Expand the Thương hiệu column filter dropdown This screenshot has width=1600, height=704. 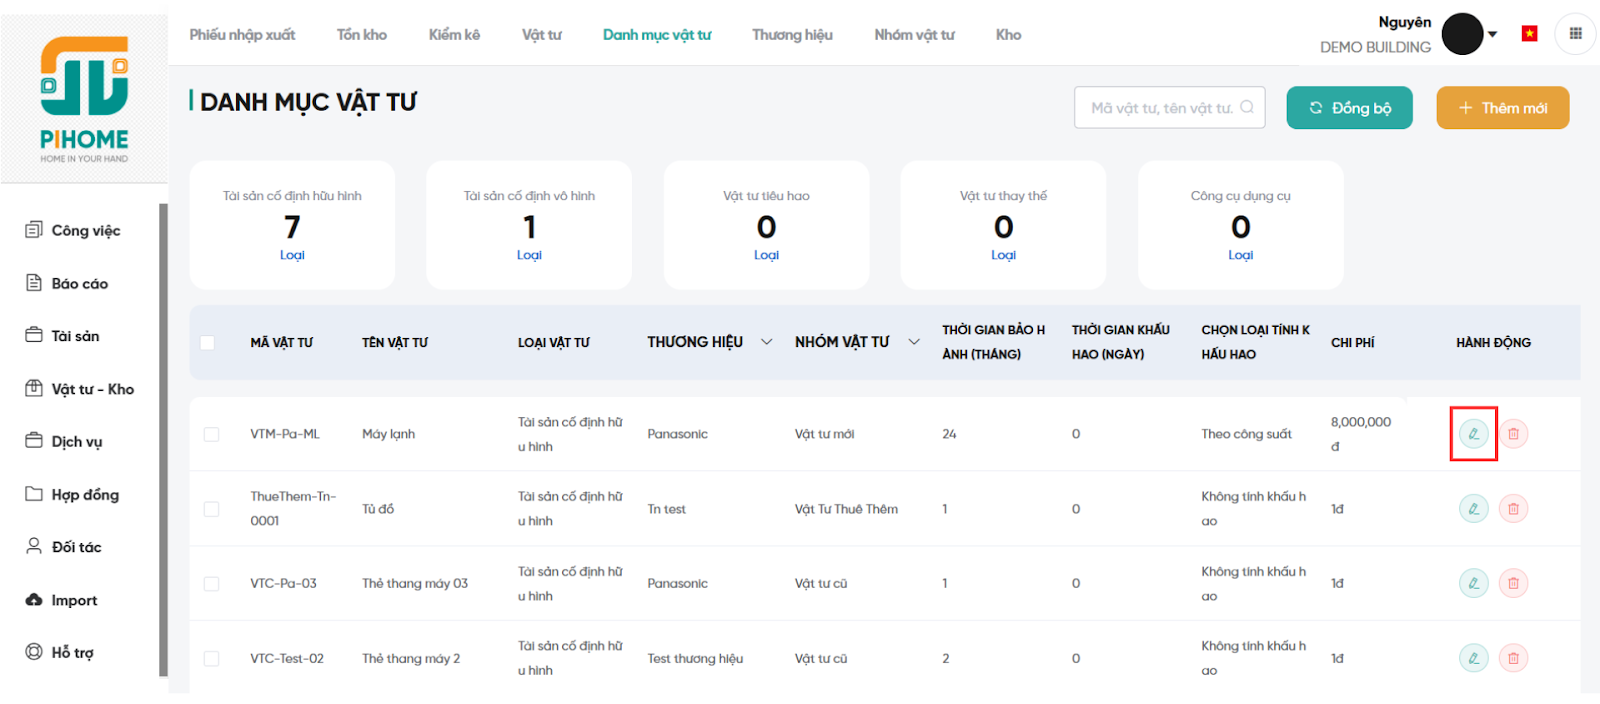(767, 342)
